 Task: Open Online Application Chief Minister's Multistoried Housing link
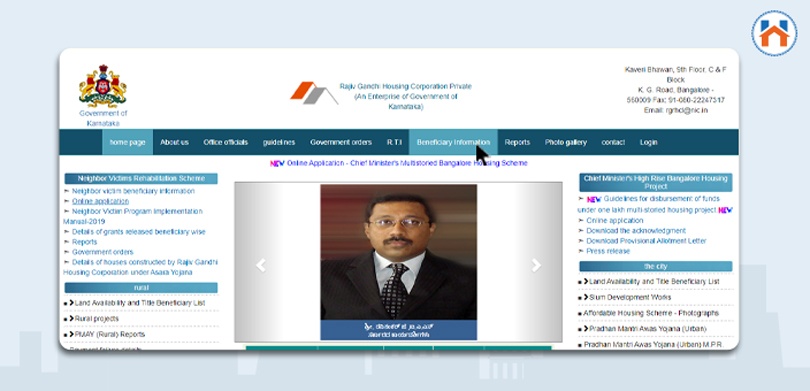[407, 163]
